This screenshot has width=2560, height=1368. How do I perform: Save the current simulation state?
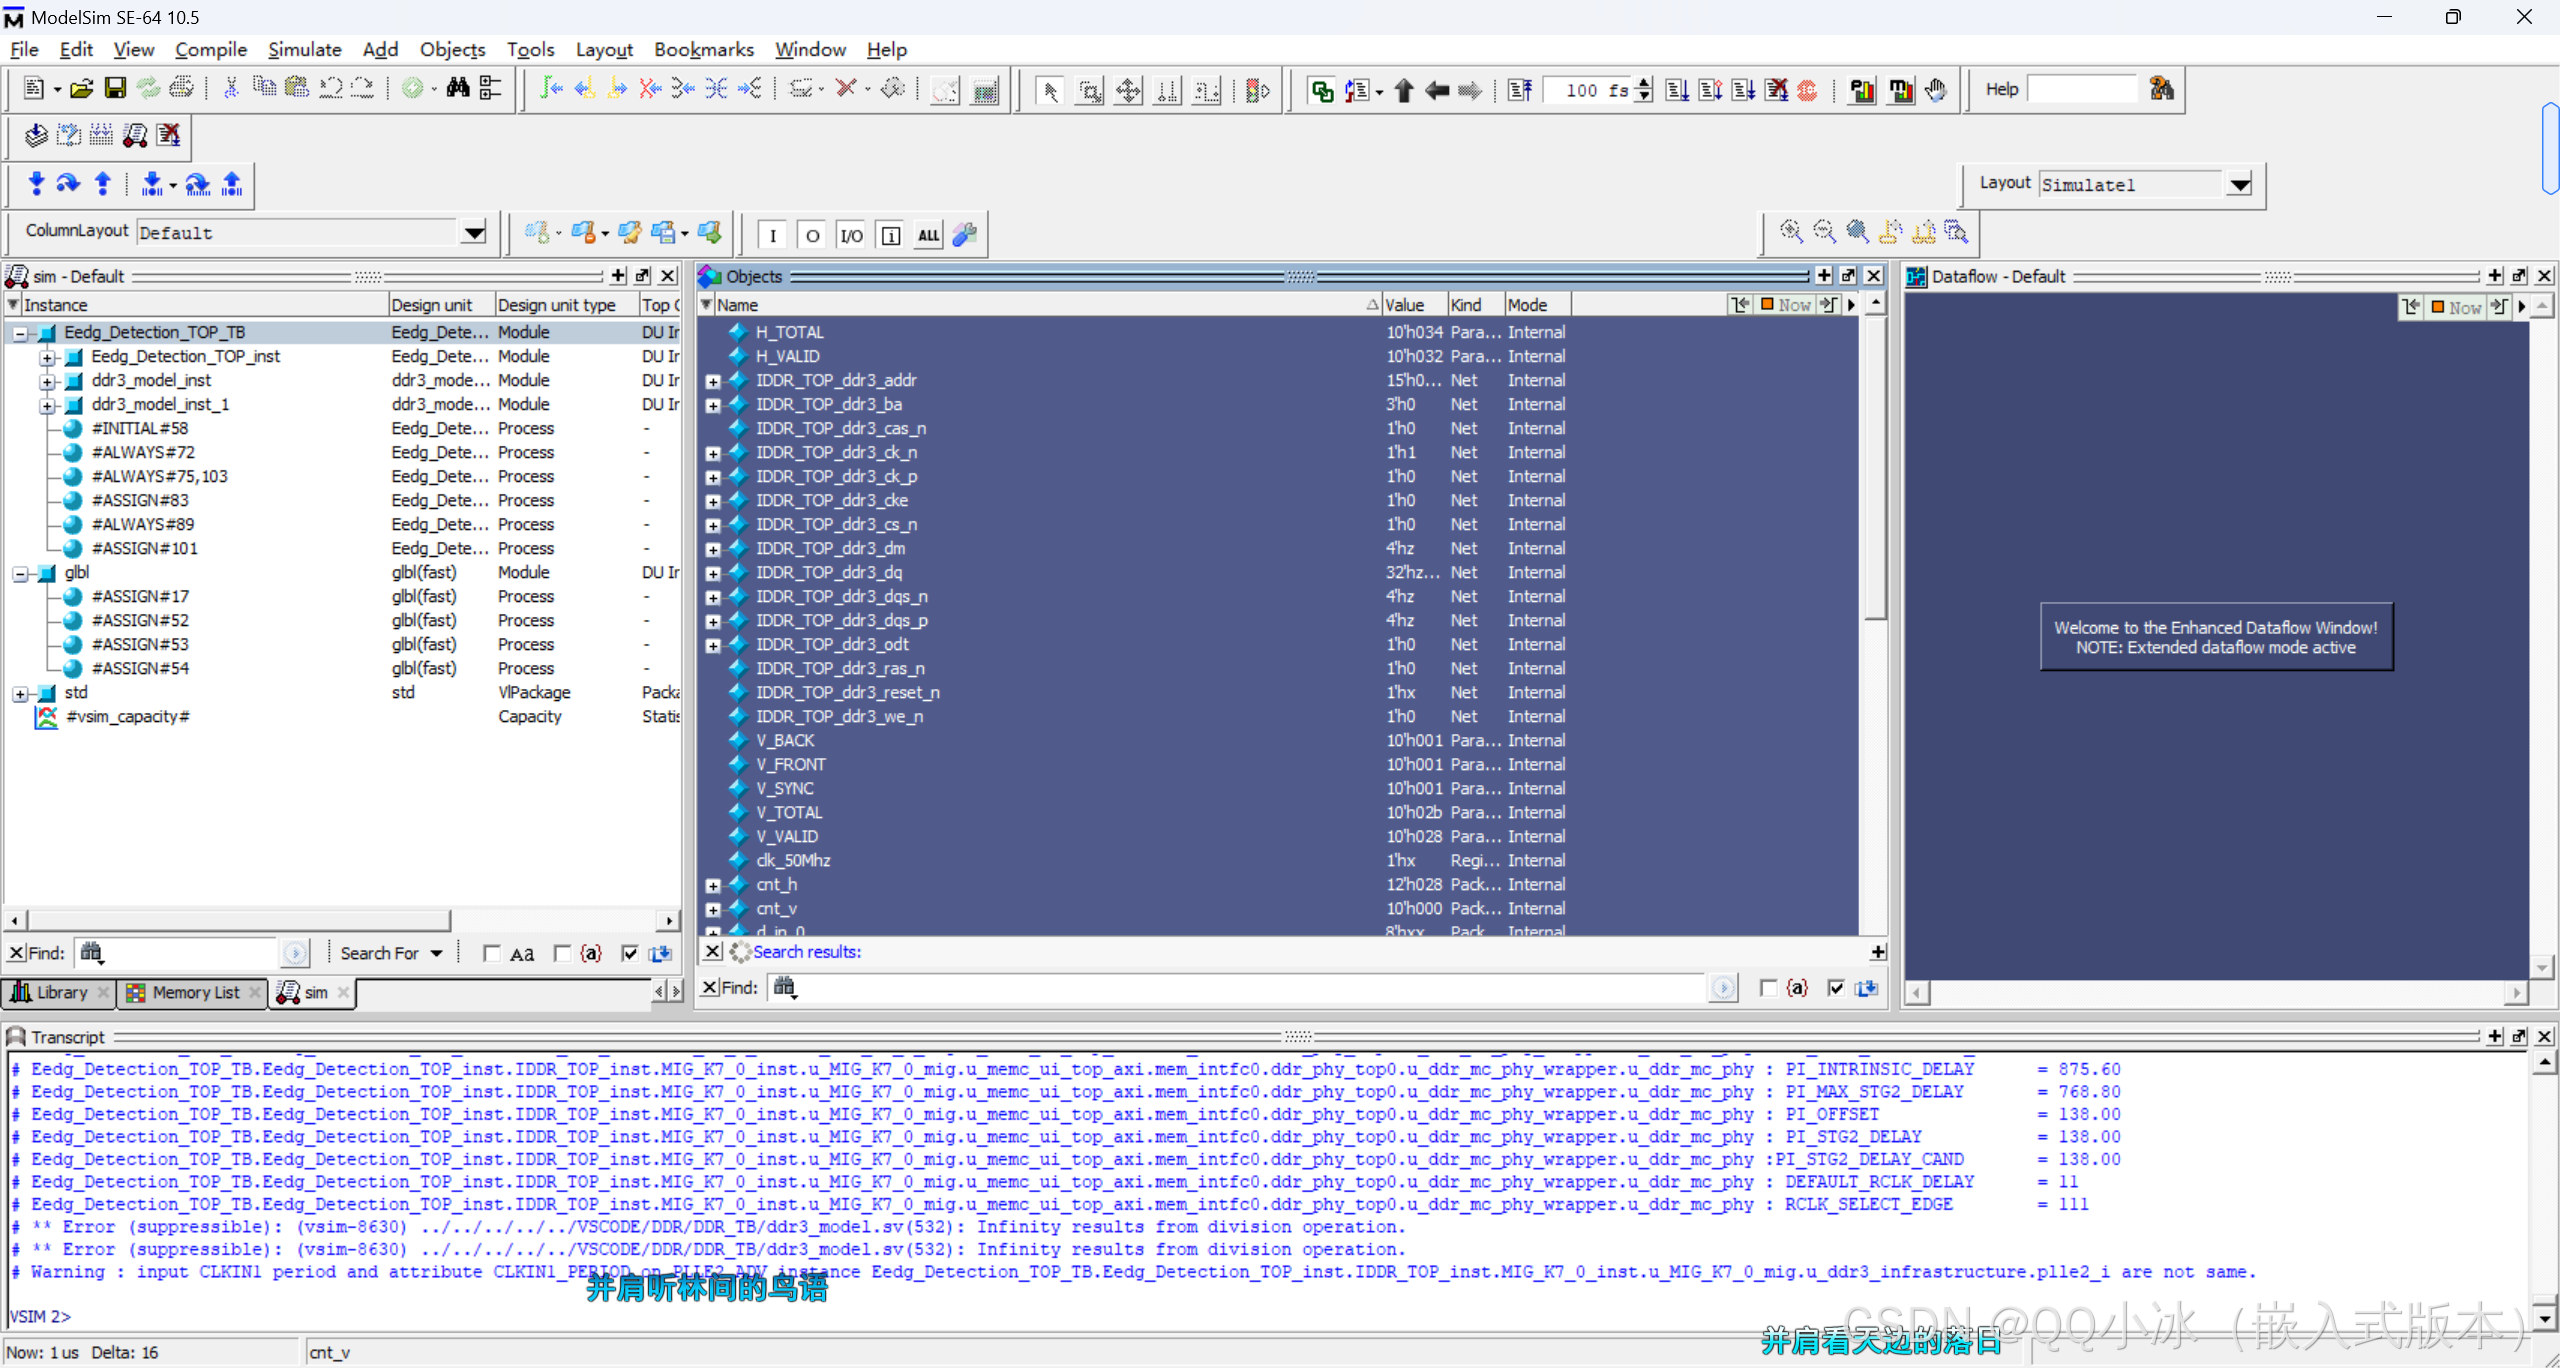coord(115,88)
